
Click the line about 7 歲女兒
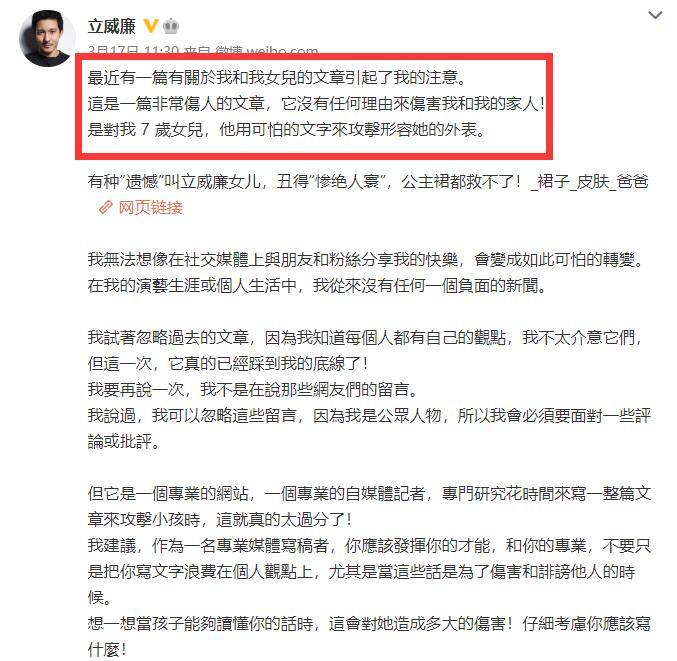pos(287,130)
